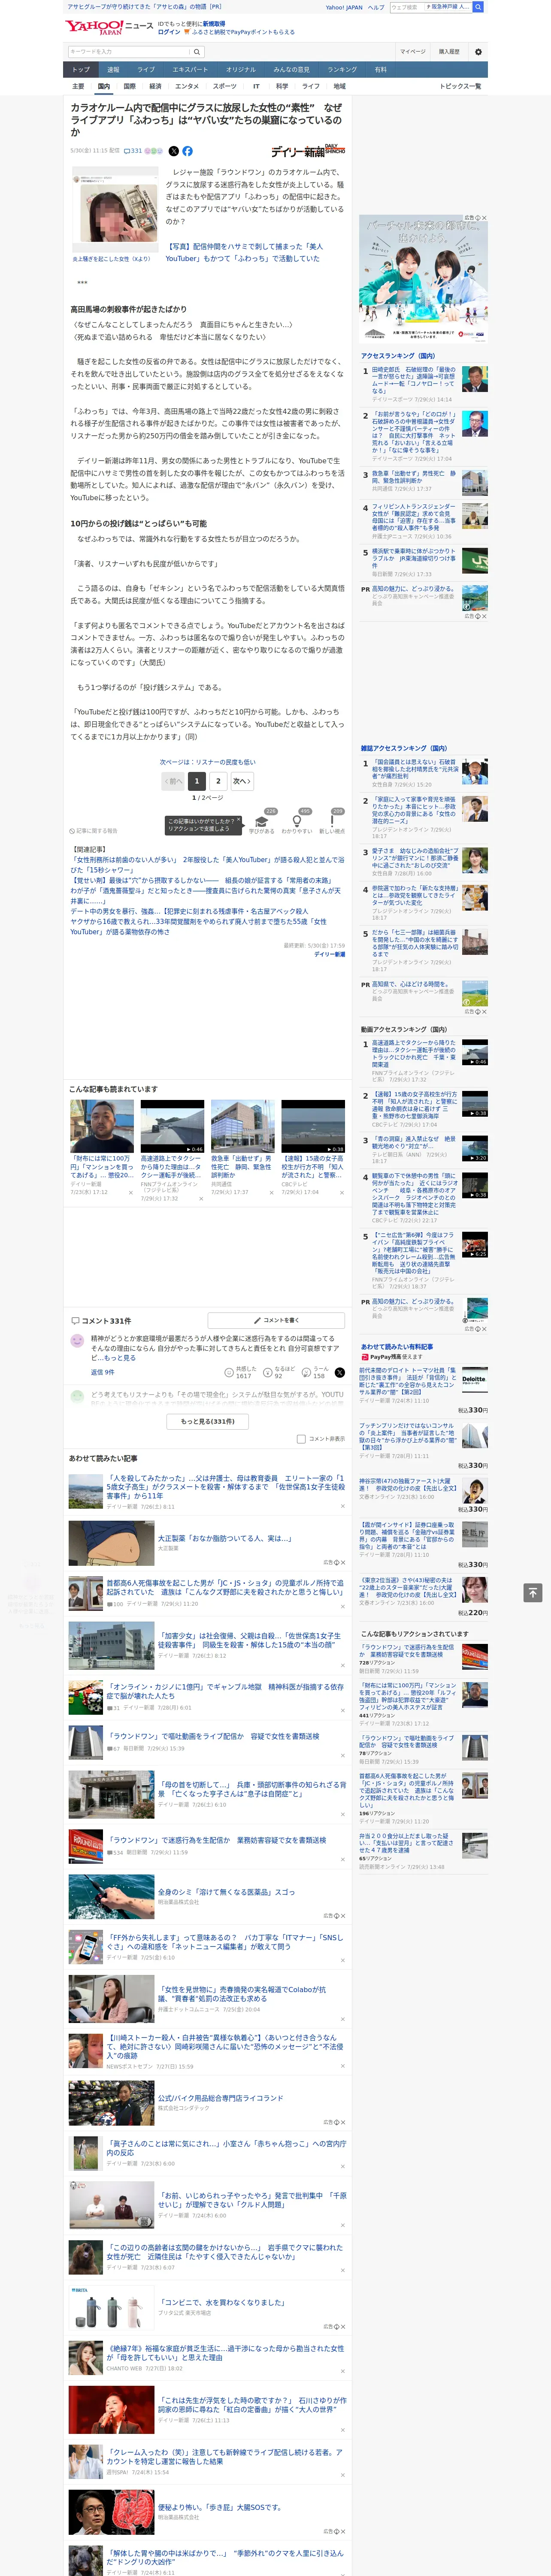Viewport: 551px width, 2576px height.
Task: Click the blue search button in top header
Action: pos(478,7)
